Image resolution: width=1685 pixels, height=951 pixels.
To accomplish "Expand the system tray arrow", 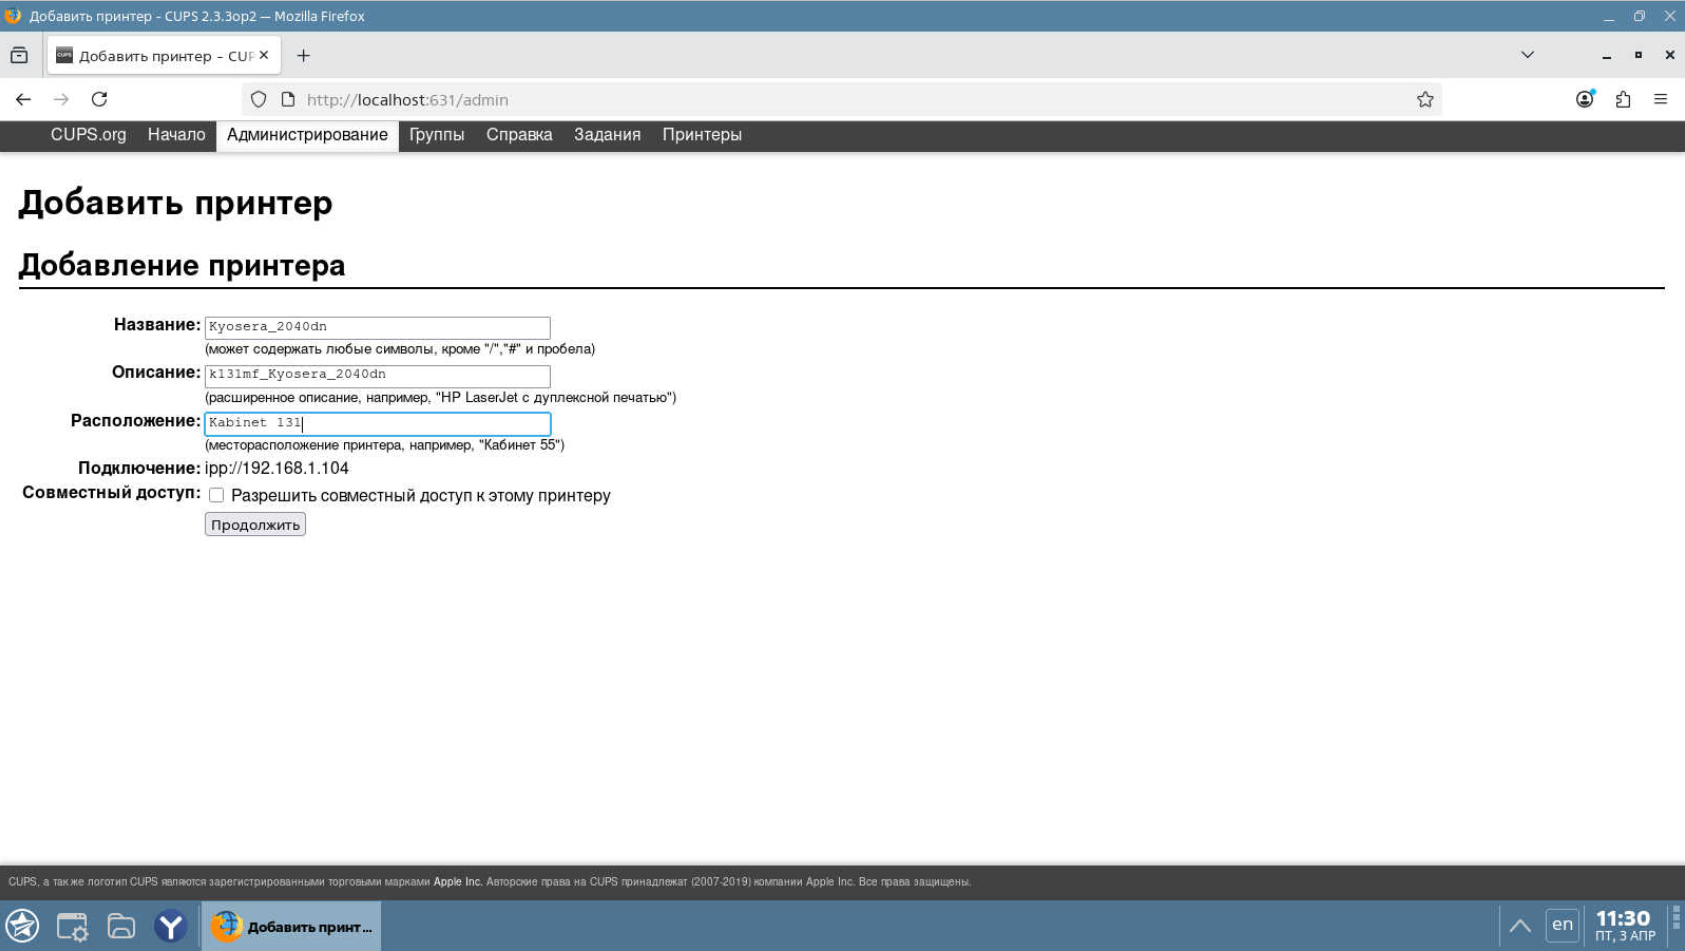I will 1519,925.
